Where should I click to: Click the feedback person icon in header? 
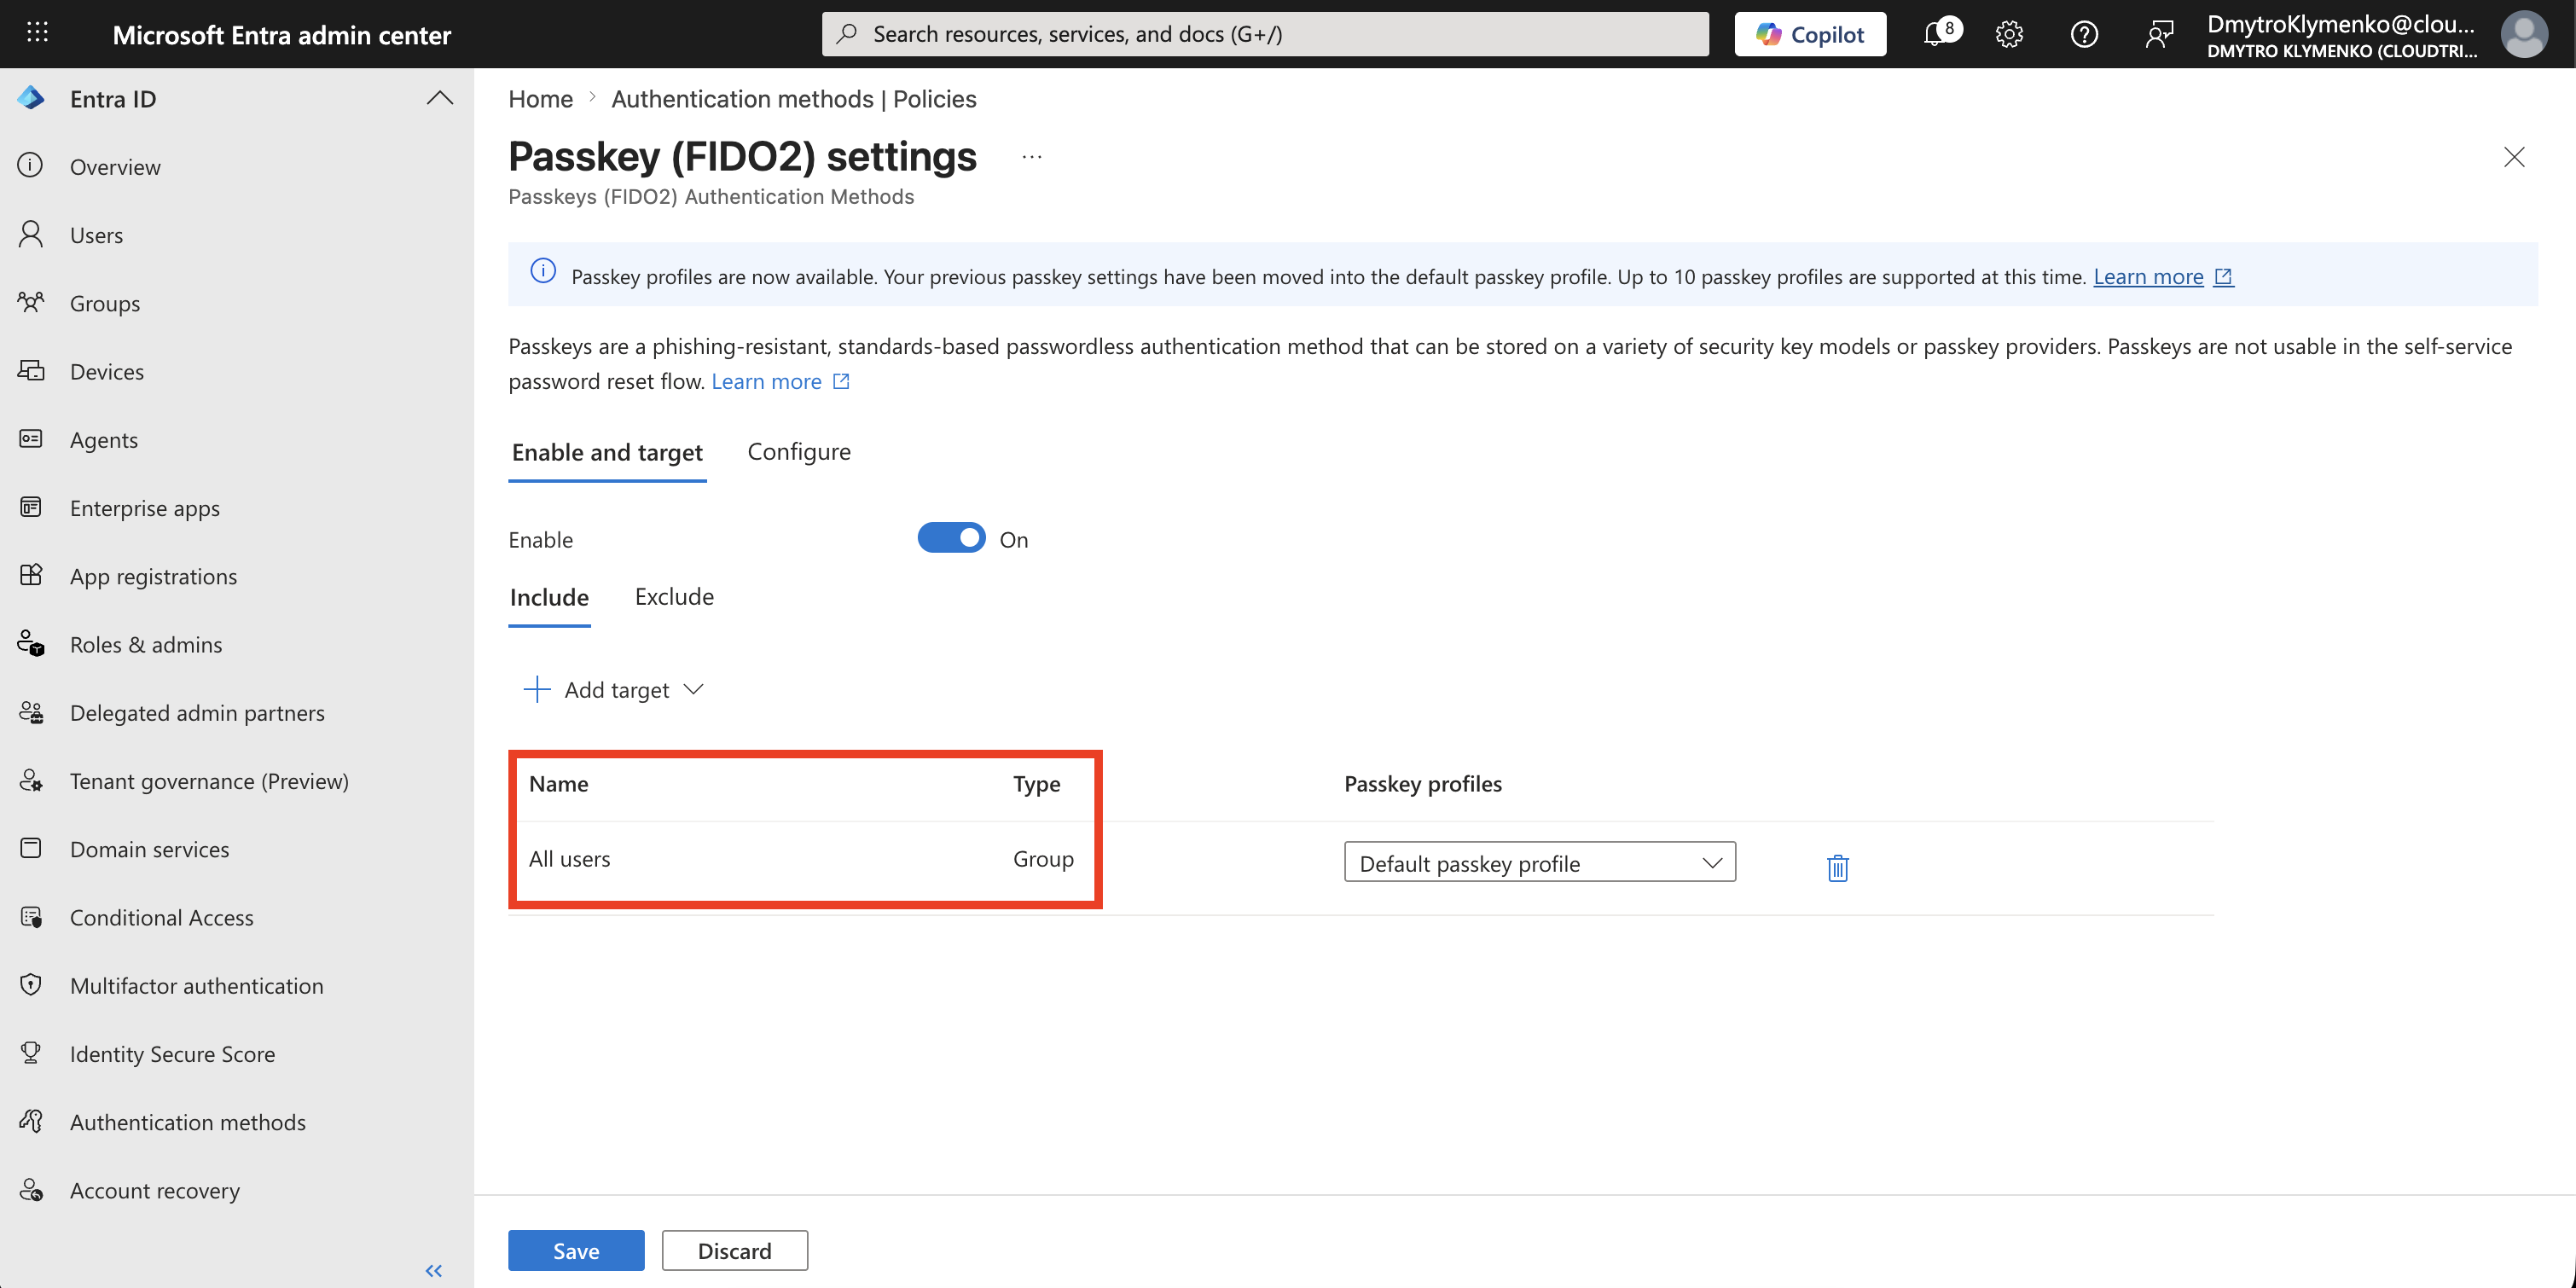click(x=2159, y=34)
